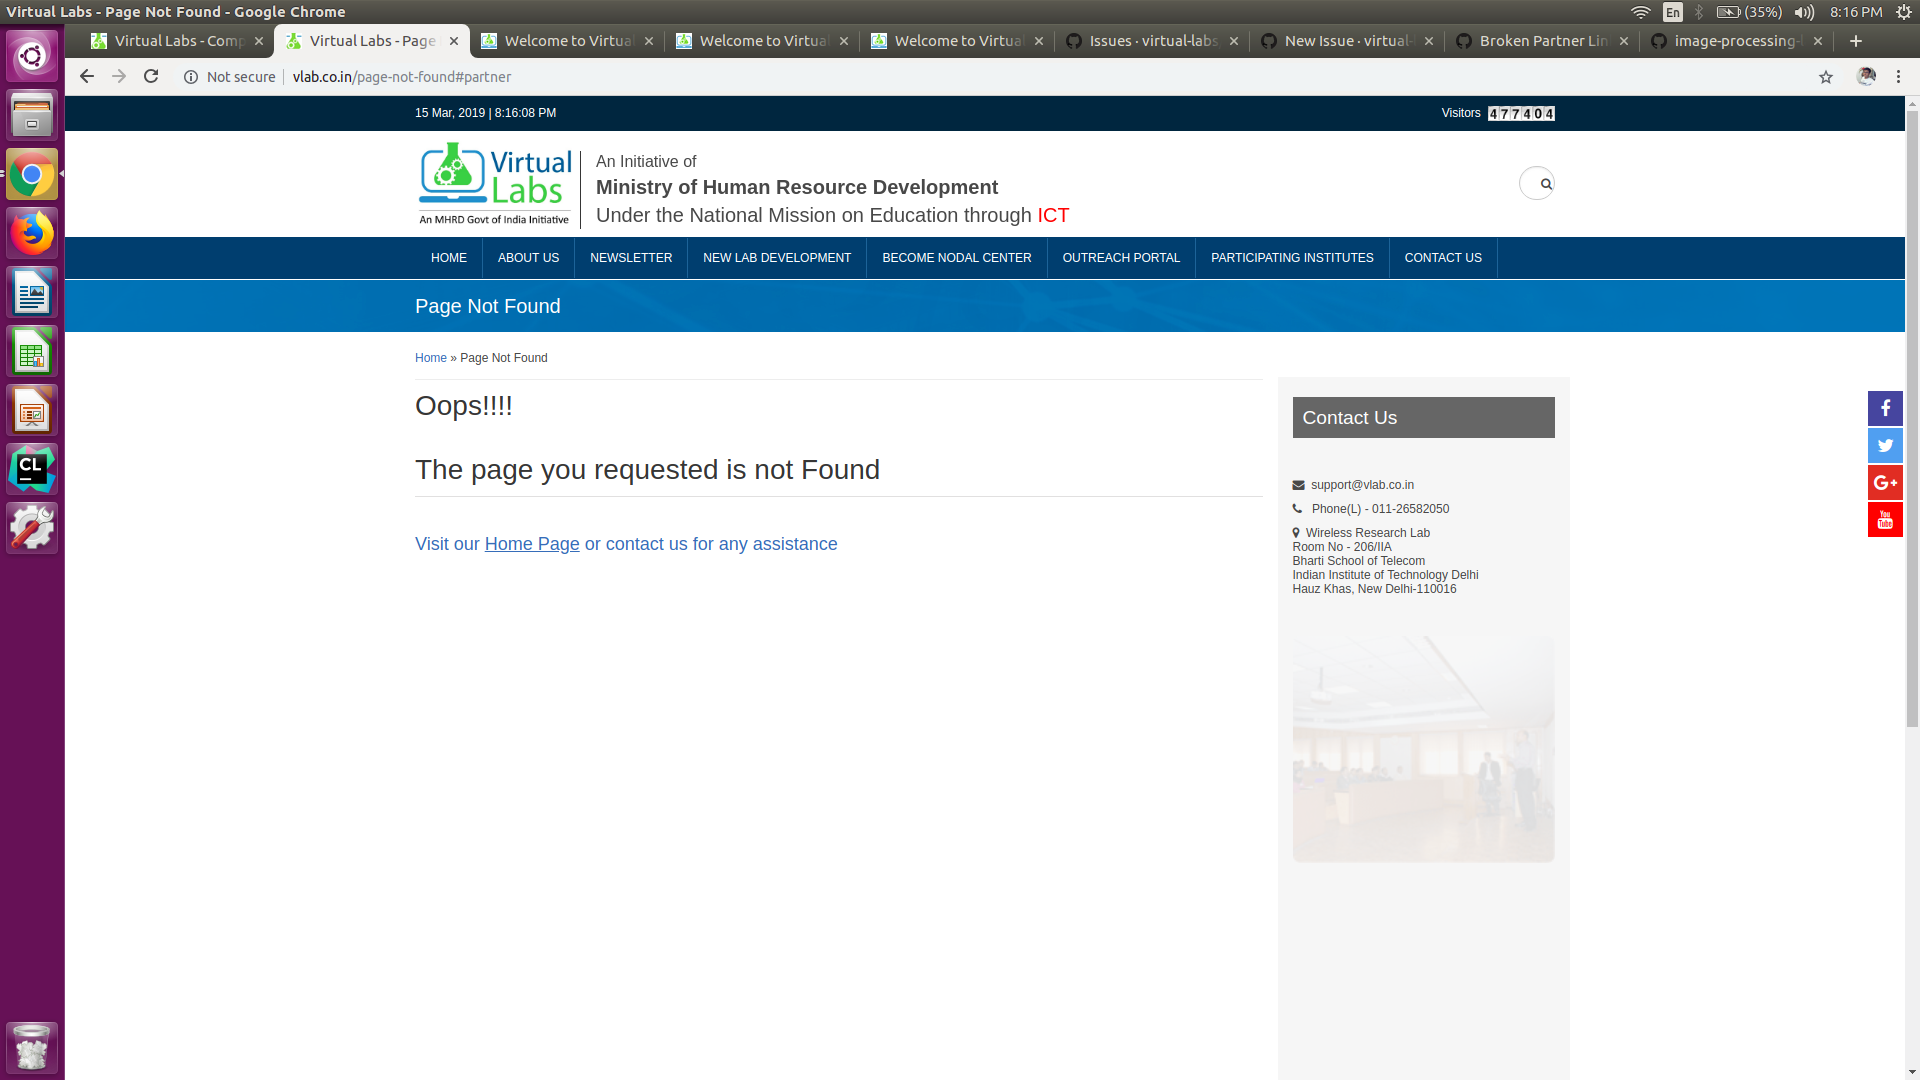Reload the page using the refresh icon
The height and width of the screenshot is (1080, 1920).
click(151, 76)
